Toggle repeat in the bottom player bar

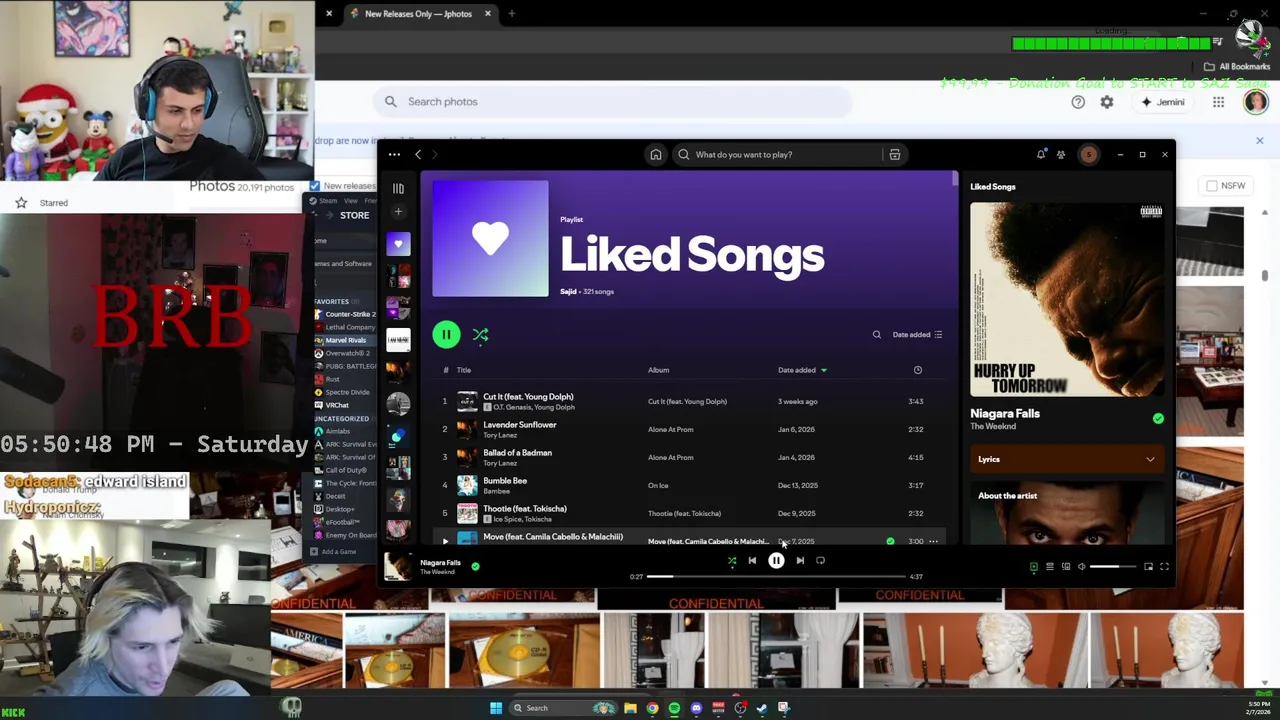(x=820, y=561)
